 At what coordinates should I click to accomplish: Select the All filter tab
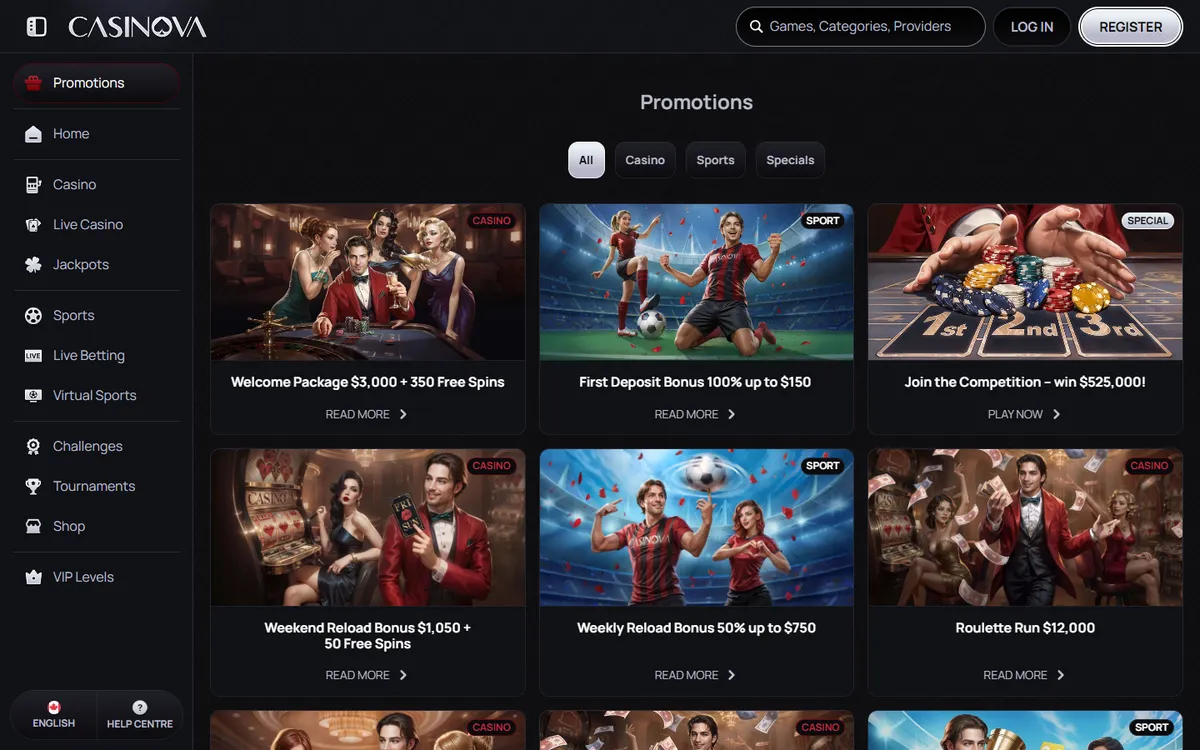[586, 160]
